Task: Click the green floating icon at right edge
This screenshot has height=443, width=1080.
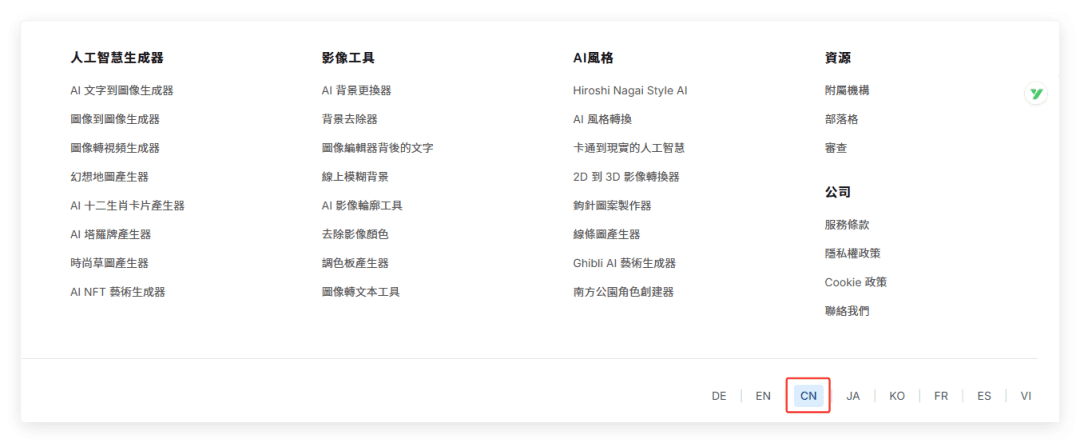Action: [1036, 94]
